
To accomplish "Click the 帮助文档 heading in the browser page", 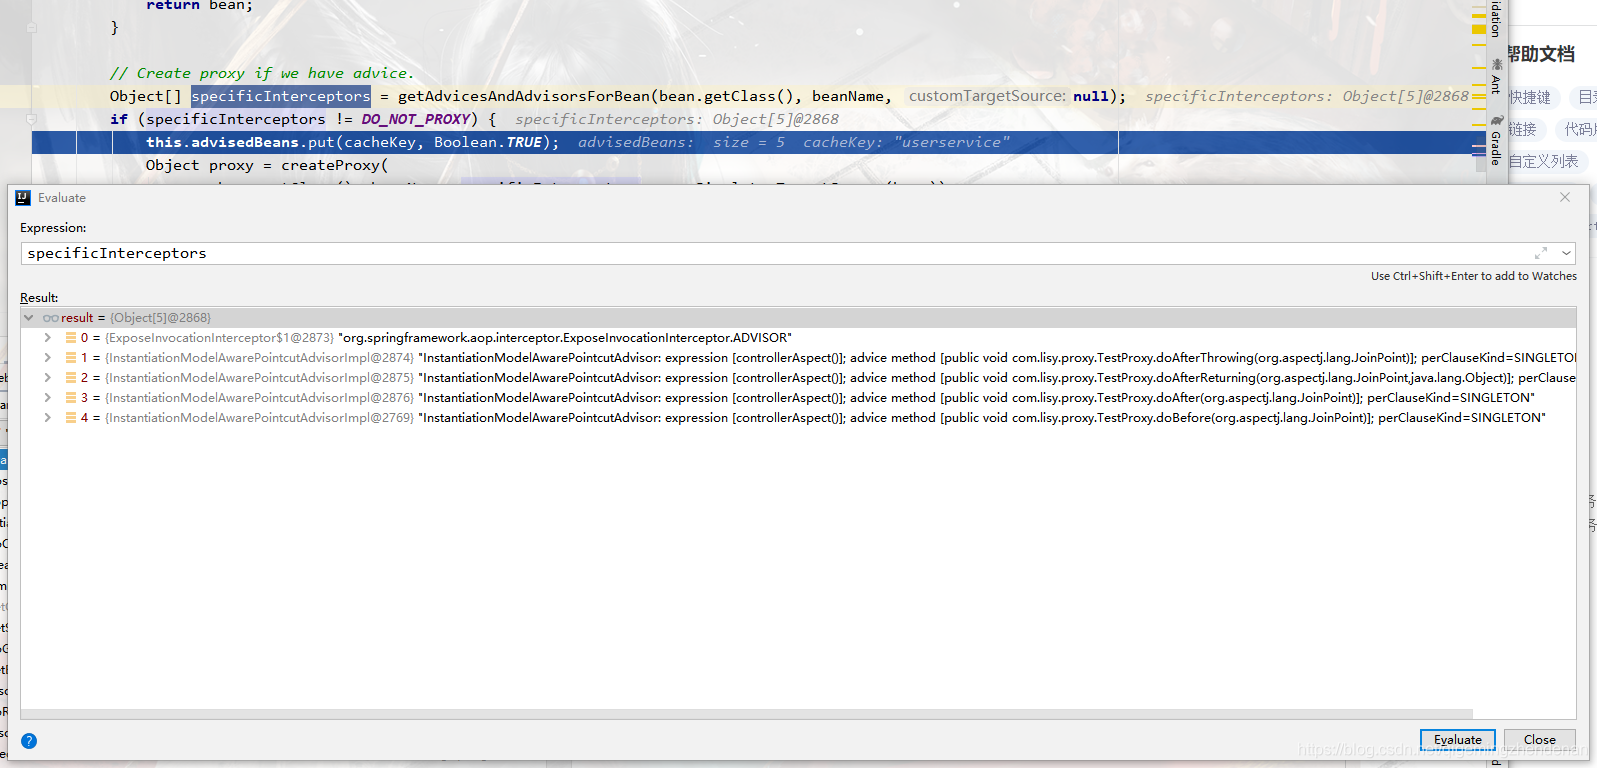I will (x=1541, y=54).
